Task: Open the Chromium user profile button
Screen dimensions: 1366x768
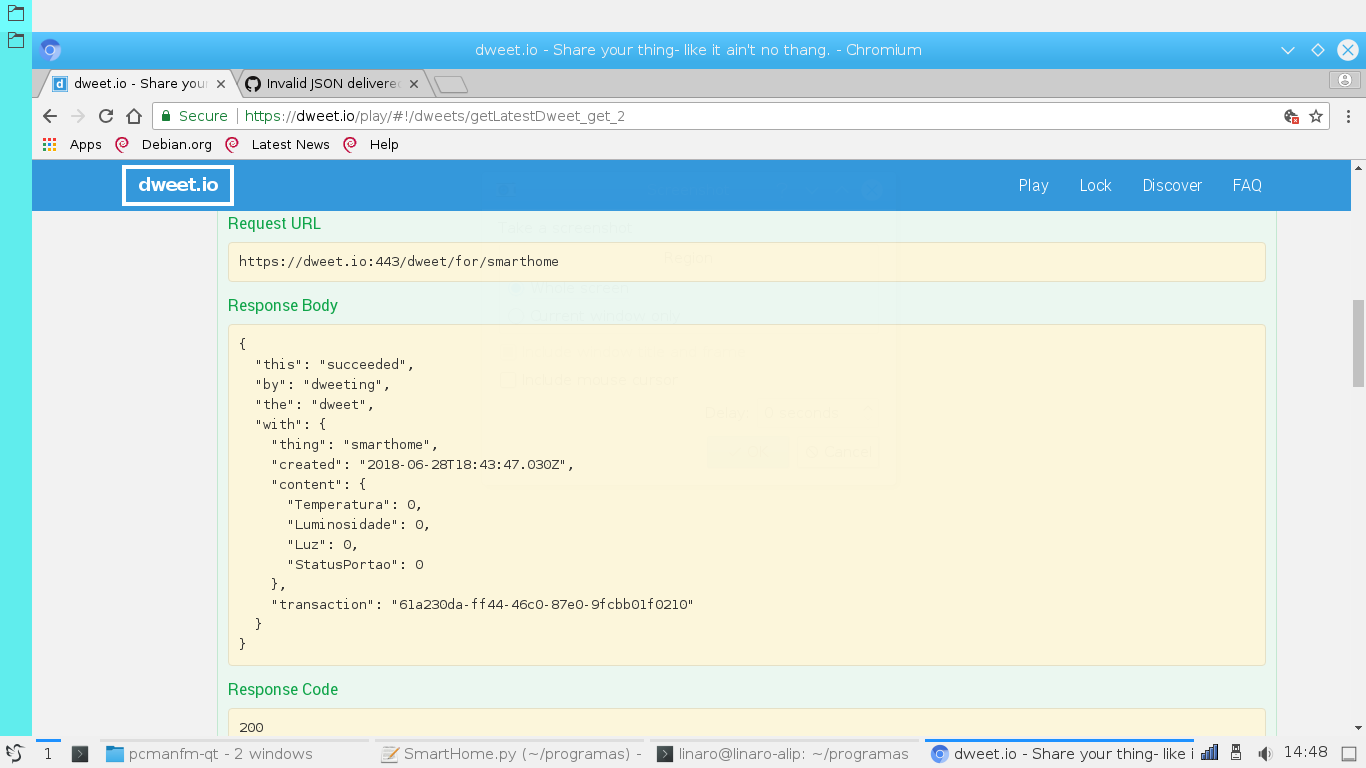Action: 1345,80
